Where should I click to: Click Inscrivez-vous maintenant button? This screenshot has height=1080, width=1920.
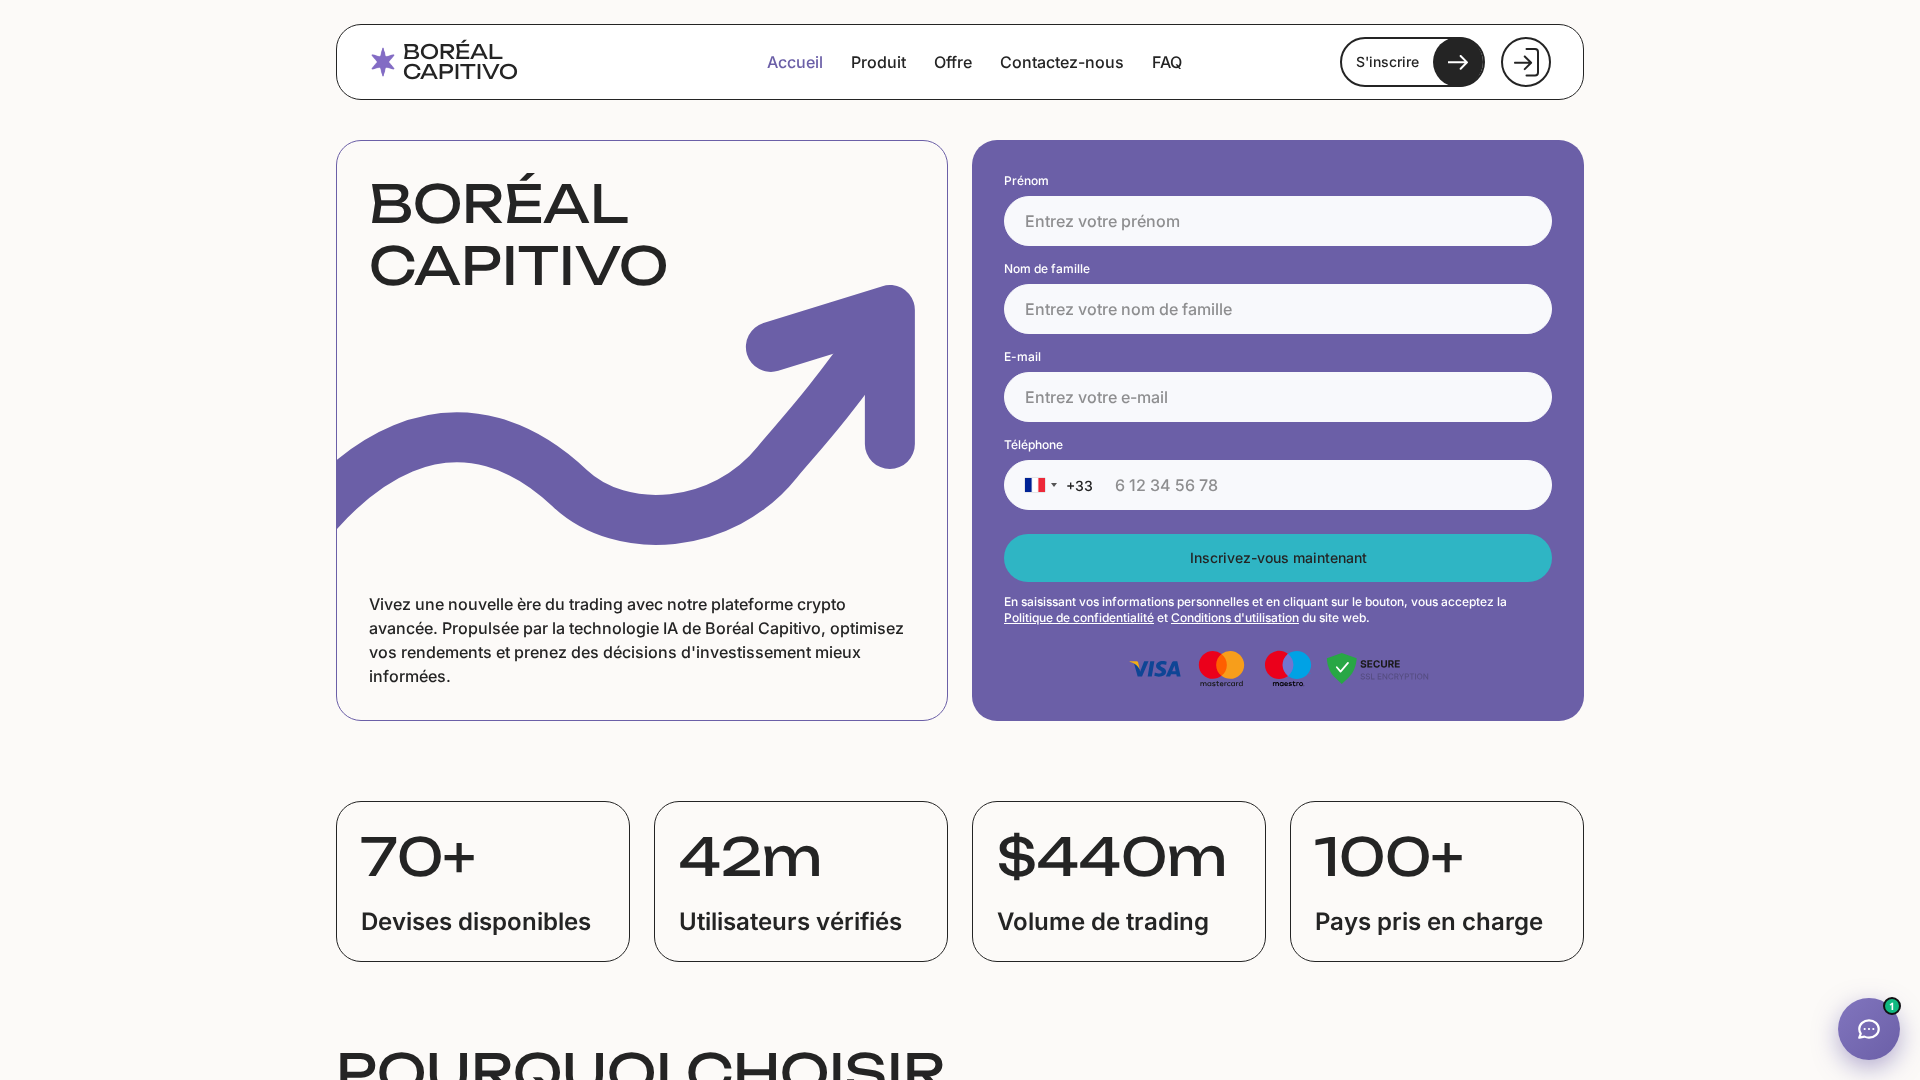pos(1278,558)
